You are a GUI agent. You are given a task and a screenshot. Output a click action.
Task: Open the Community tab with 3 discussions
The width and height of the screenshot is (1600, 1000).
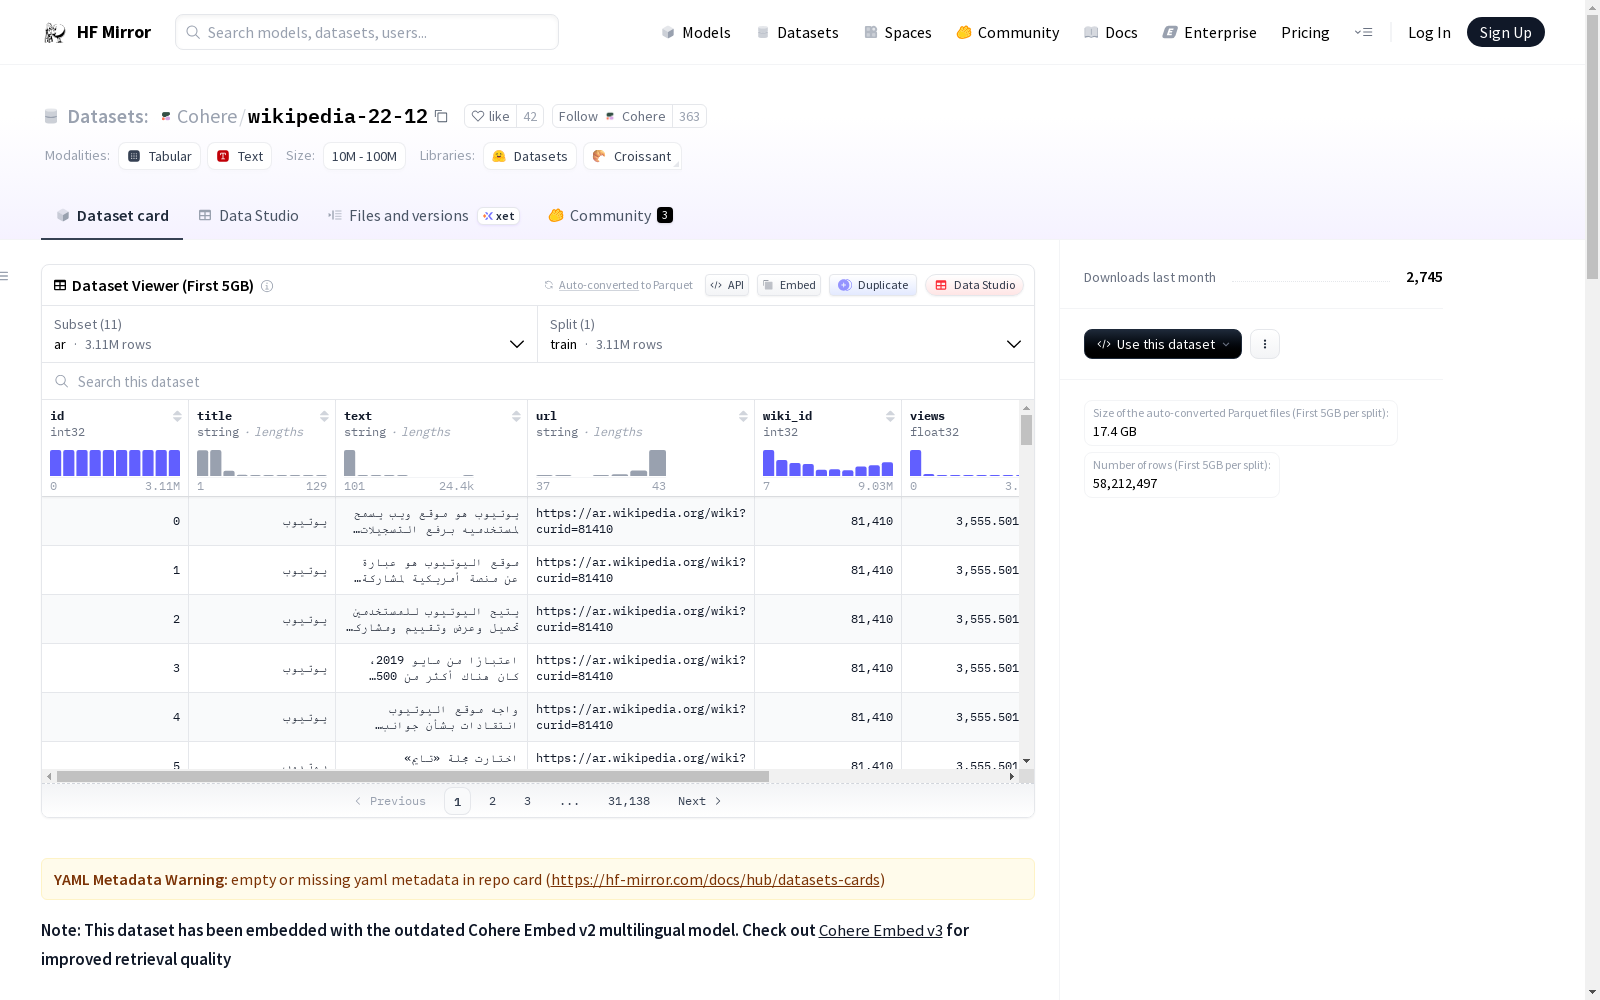[x=610, y=215]
